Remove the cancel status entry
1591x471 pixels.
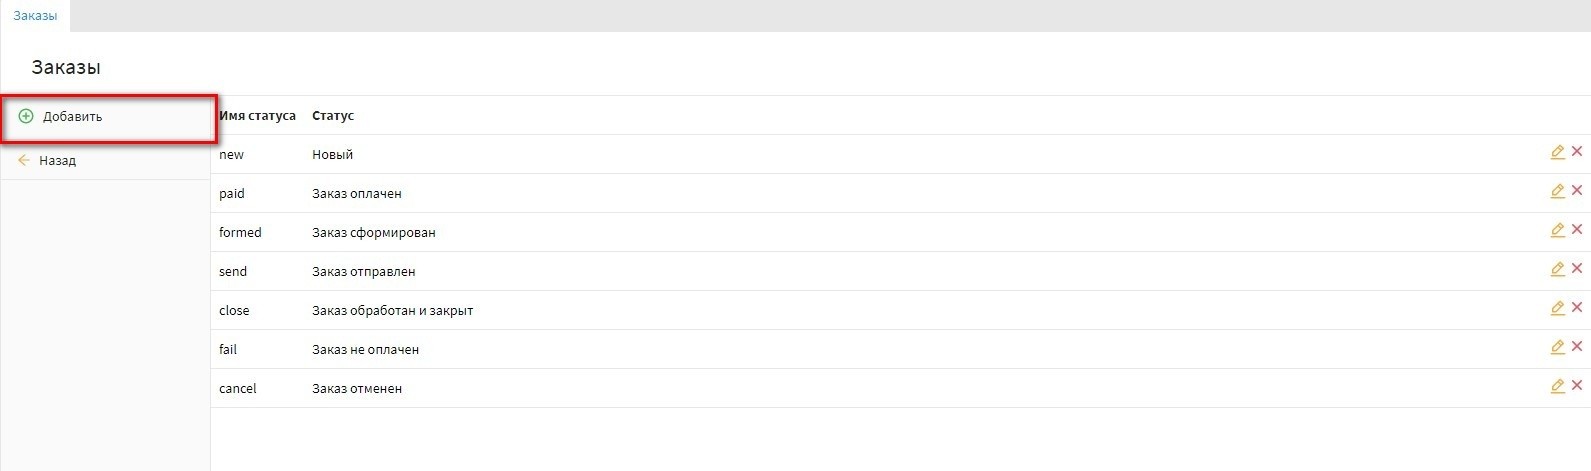(1577, 386)
